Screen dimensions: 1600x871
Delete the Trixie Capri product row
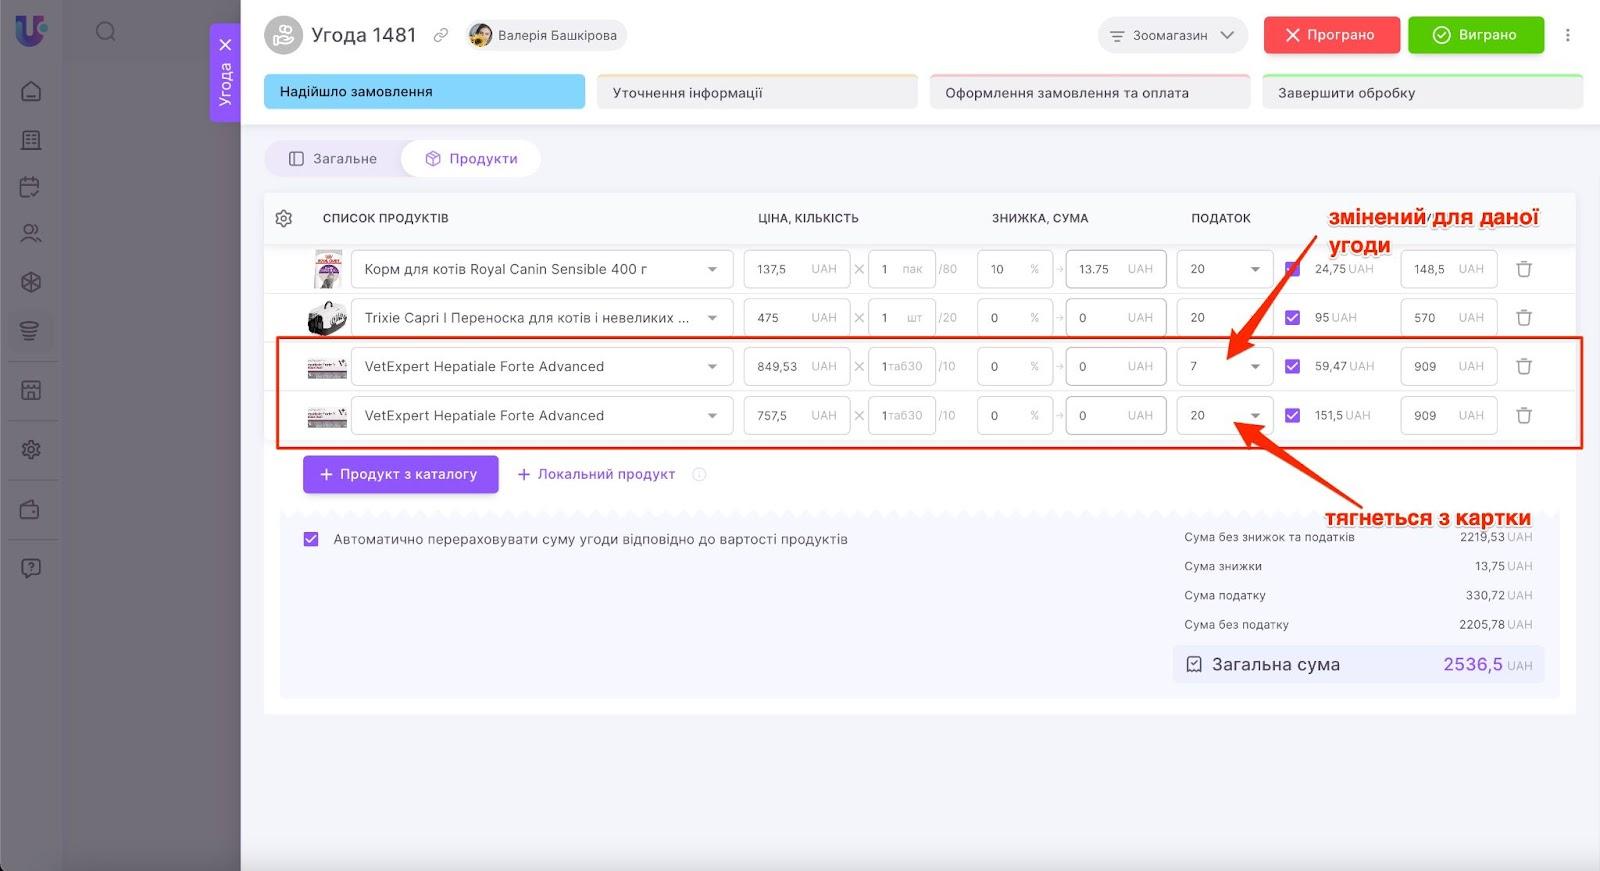click(x=1523, y=318)
